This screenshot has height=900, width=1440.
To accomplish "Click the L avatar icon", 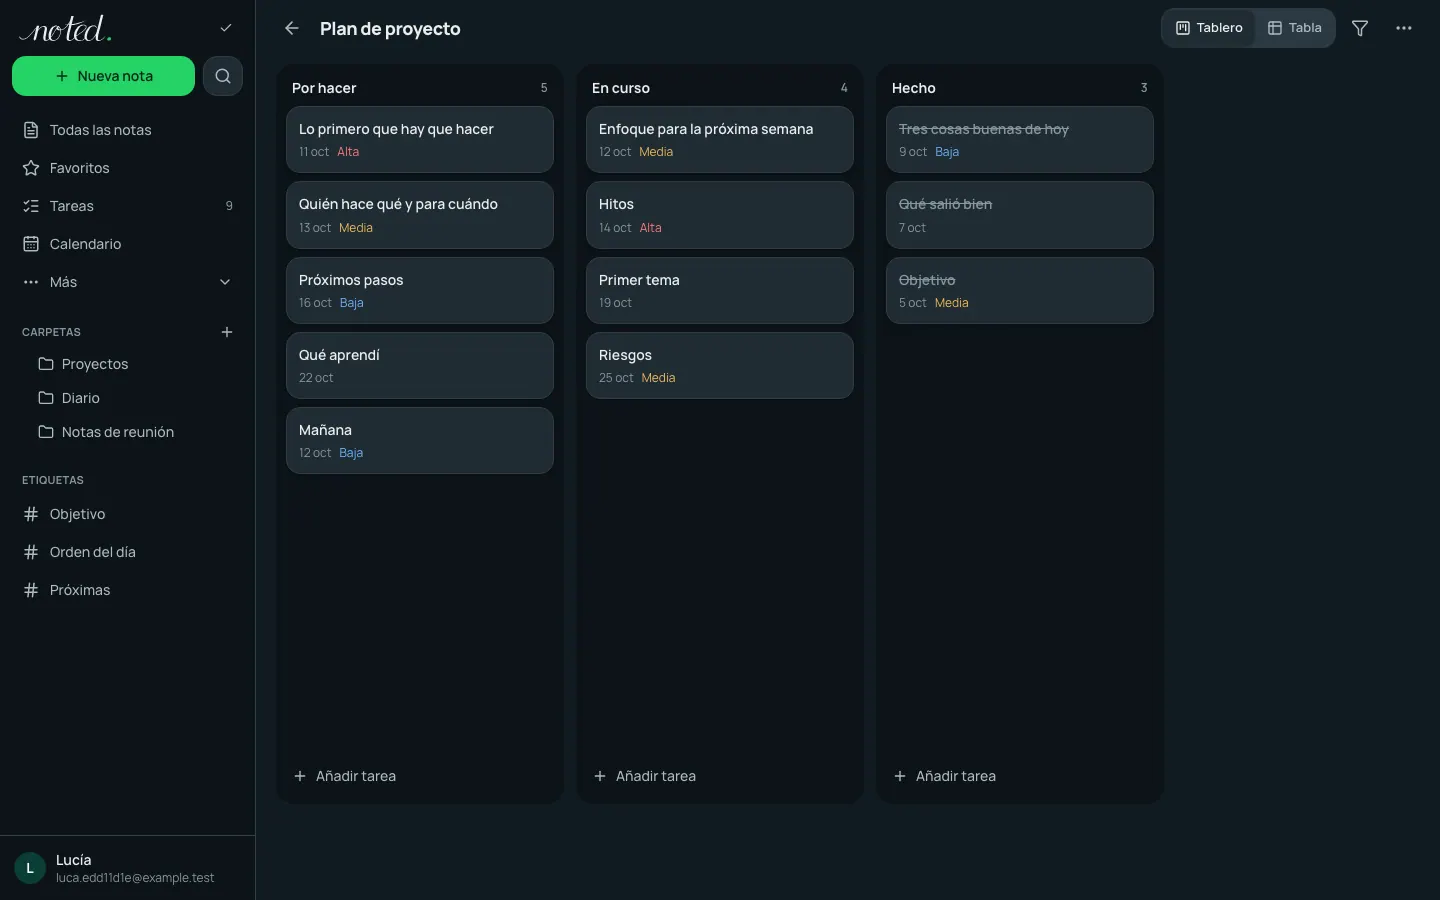I will [x=30, y=868].
